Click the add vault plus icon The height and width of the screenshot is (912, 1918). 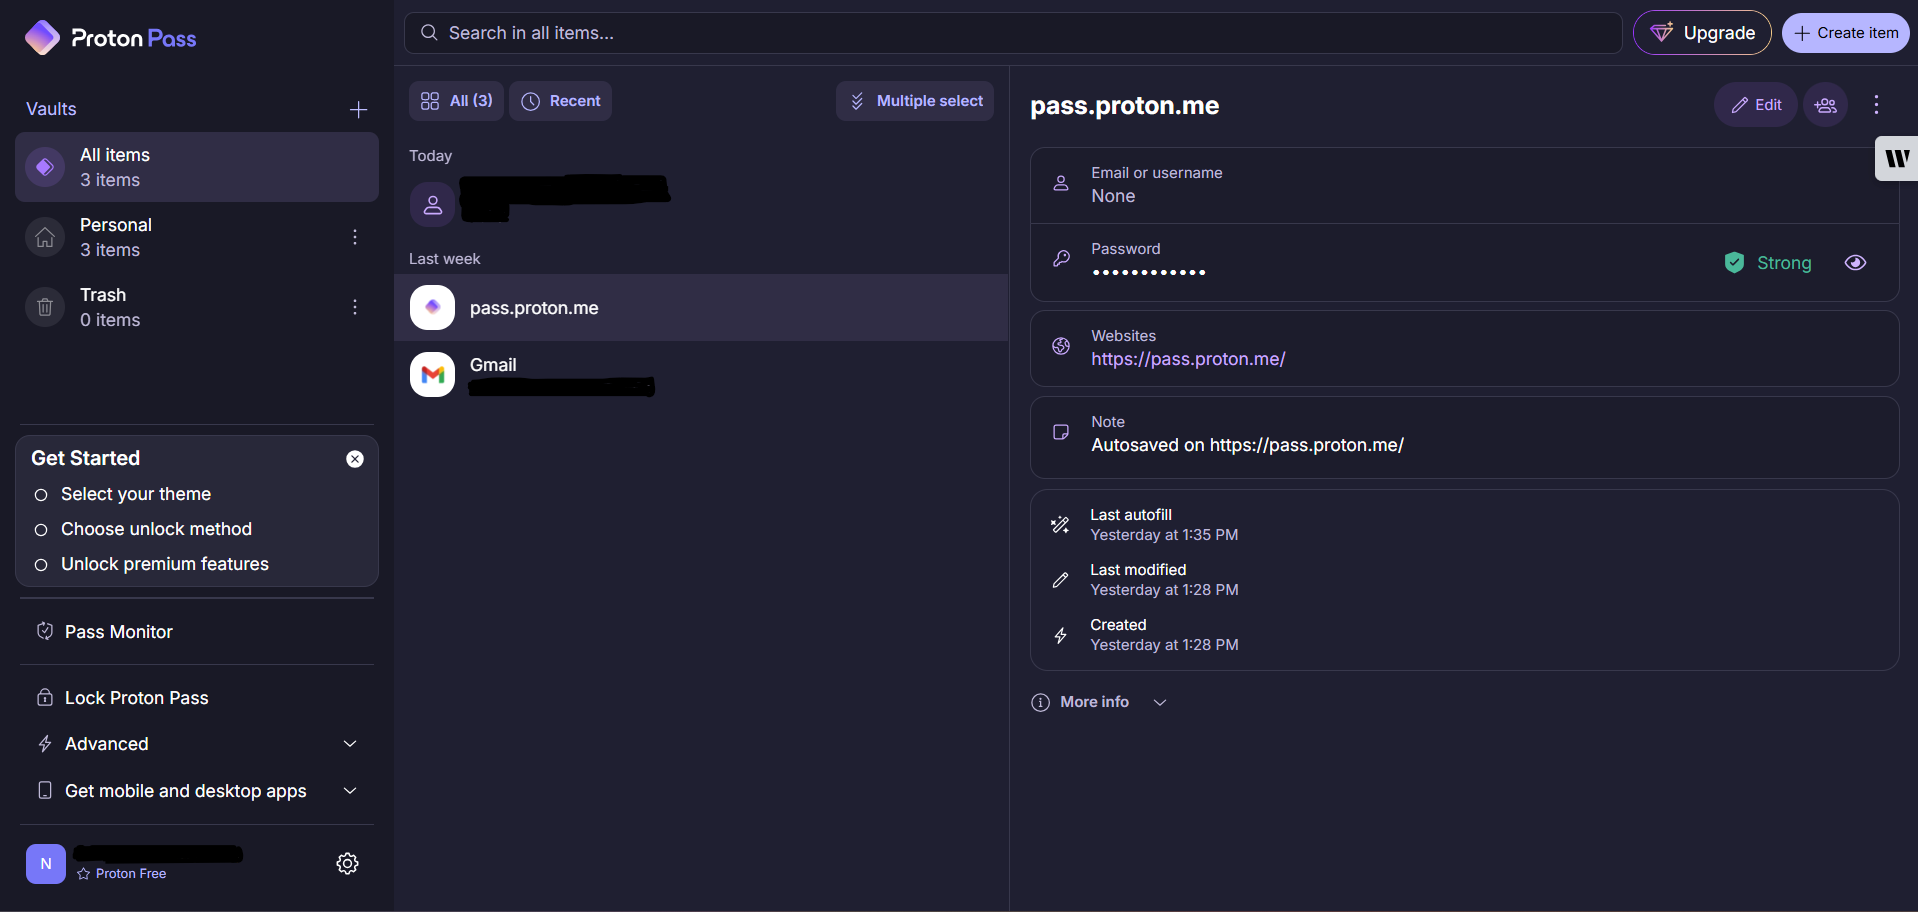[x=358, y=110]
